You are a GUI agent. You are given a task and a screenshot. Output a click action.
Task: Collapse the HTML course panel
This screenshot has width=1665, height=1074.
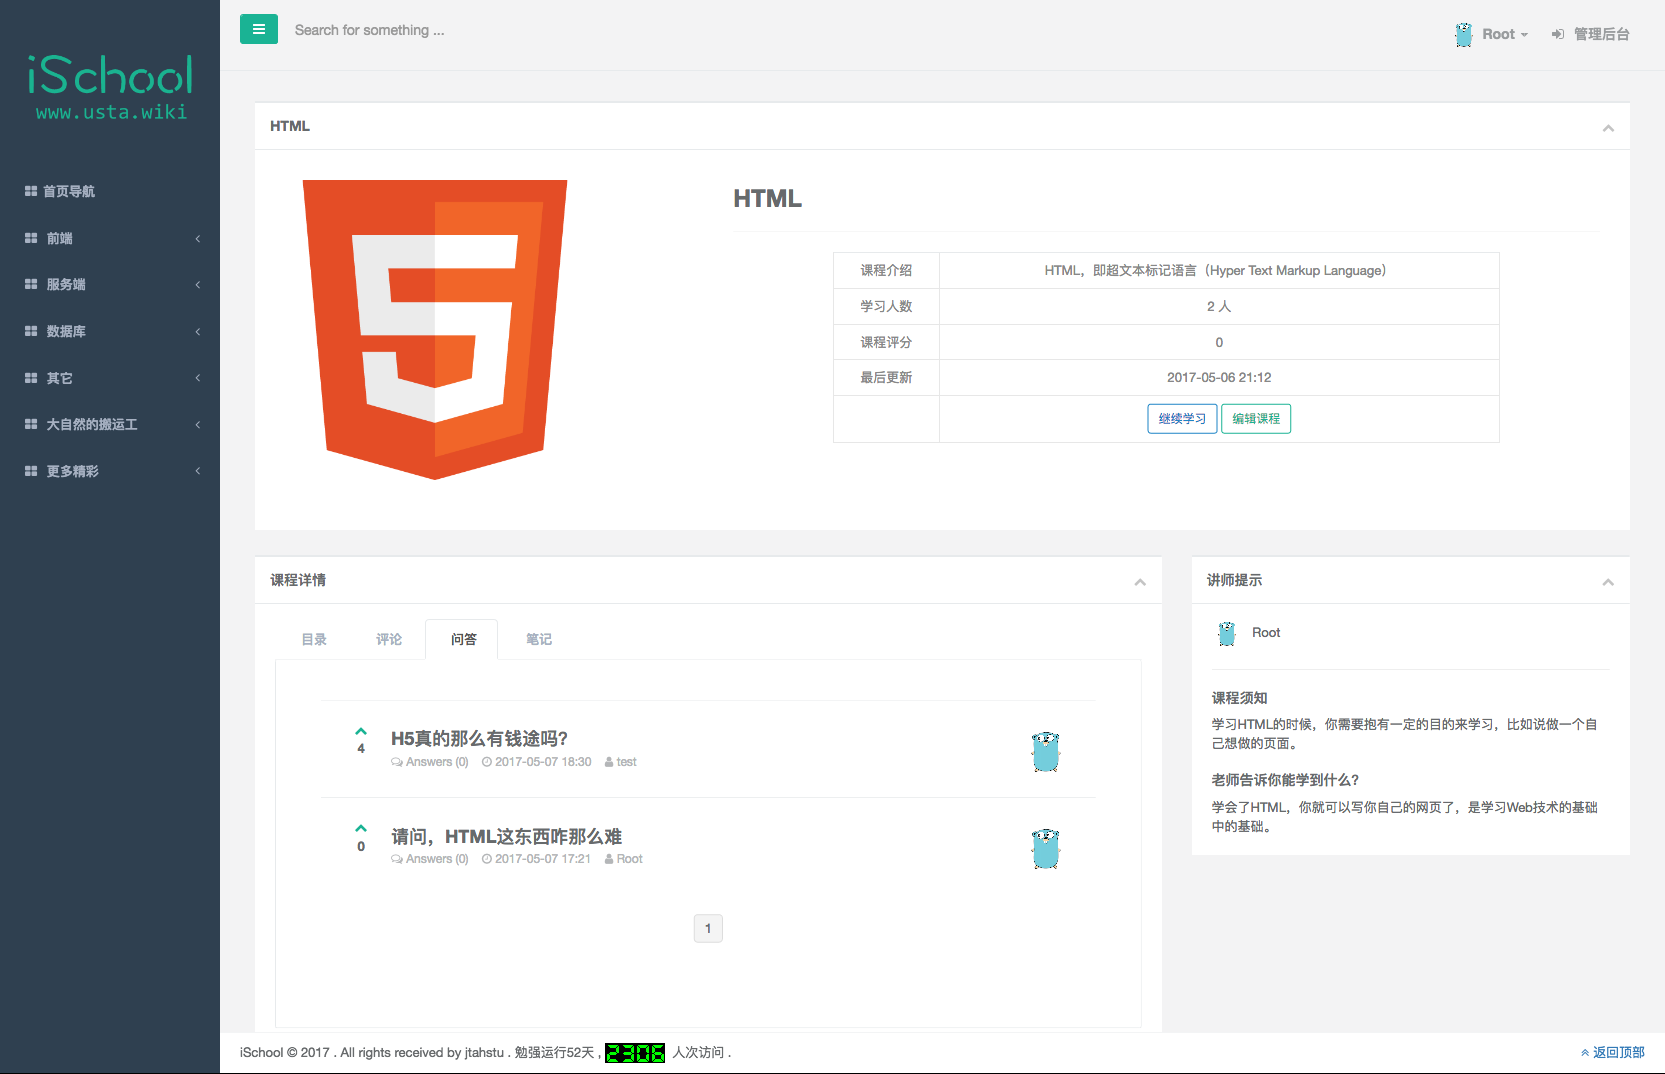tap(1608, 128)
